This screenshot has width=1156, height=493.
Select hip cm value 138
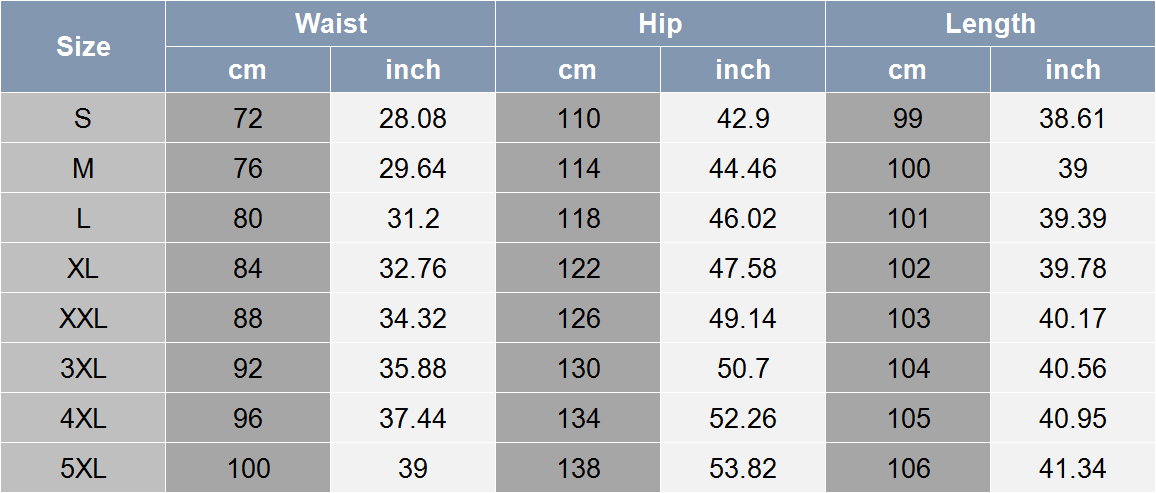[578, 468]
